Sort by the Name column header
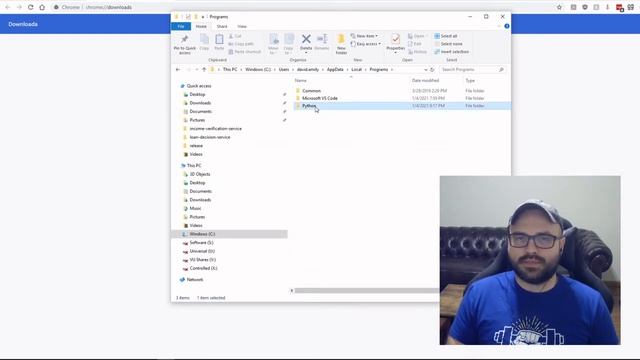 300,80
